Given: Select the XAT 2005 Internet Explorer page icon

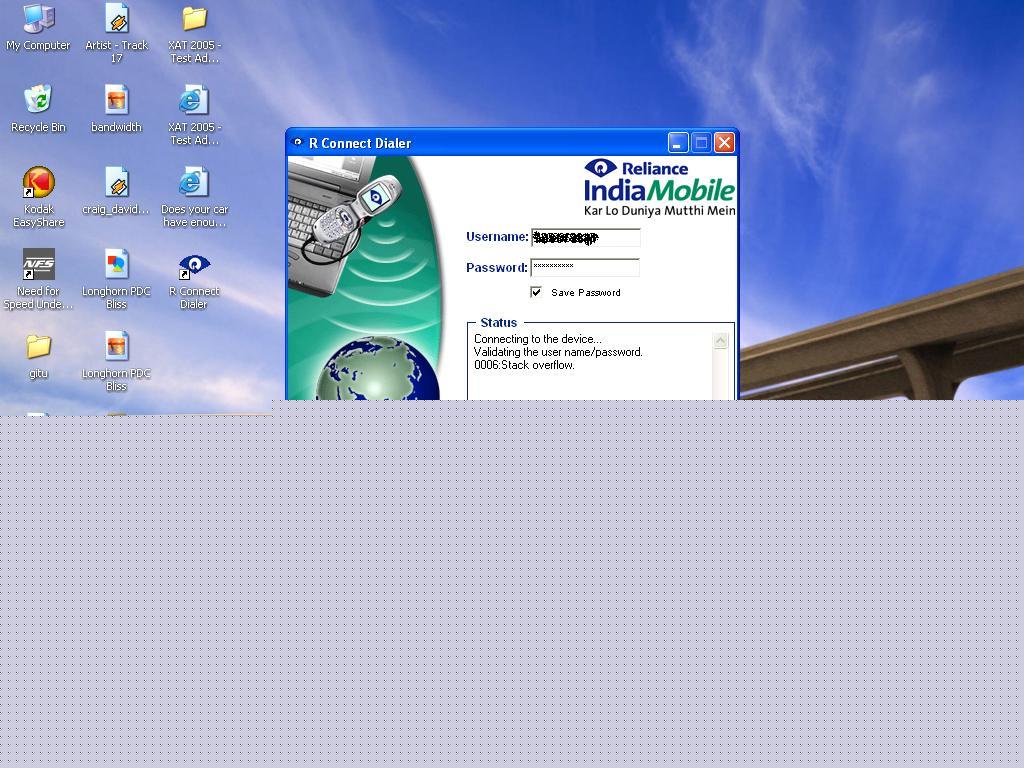Looking at the screenshot, I should (194, 101).
